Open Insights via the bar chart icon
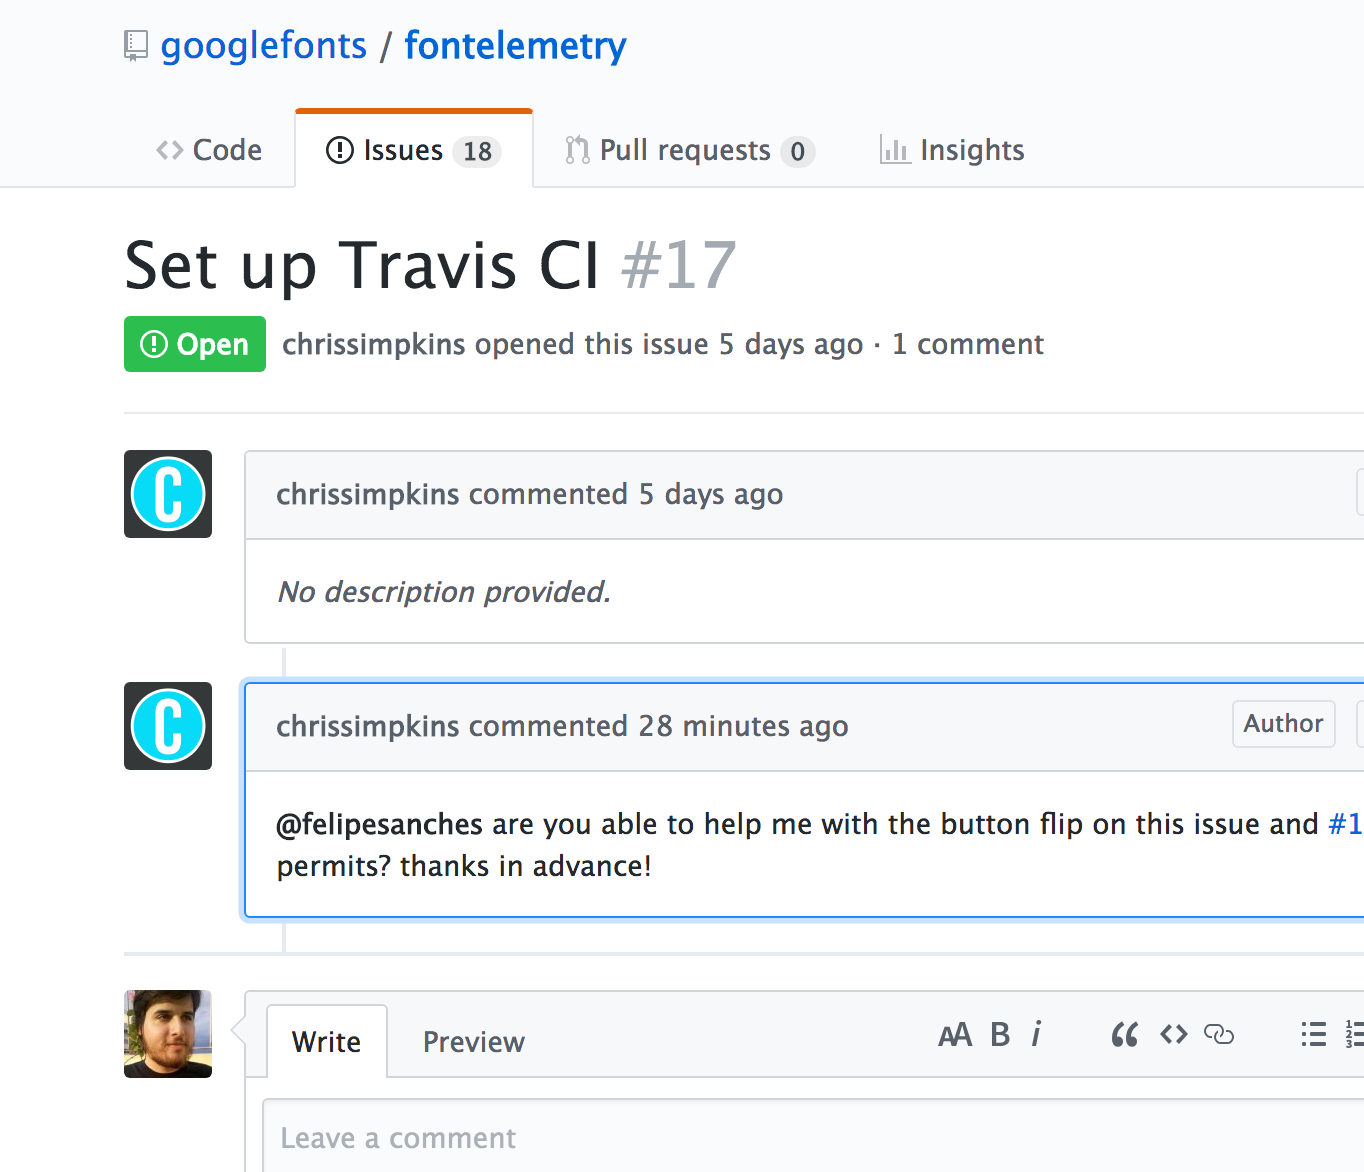This screenshot has width=1364, height=1172. click(894, 149)
